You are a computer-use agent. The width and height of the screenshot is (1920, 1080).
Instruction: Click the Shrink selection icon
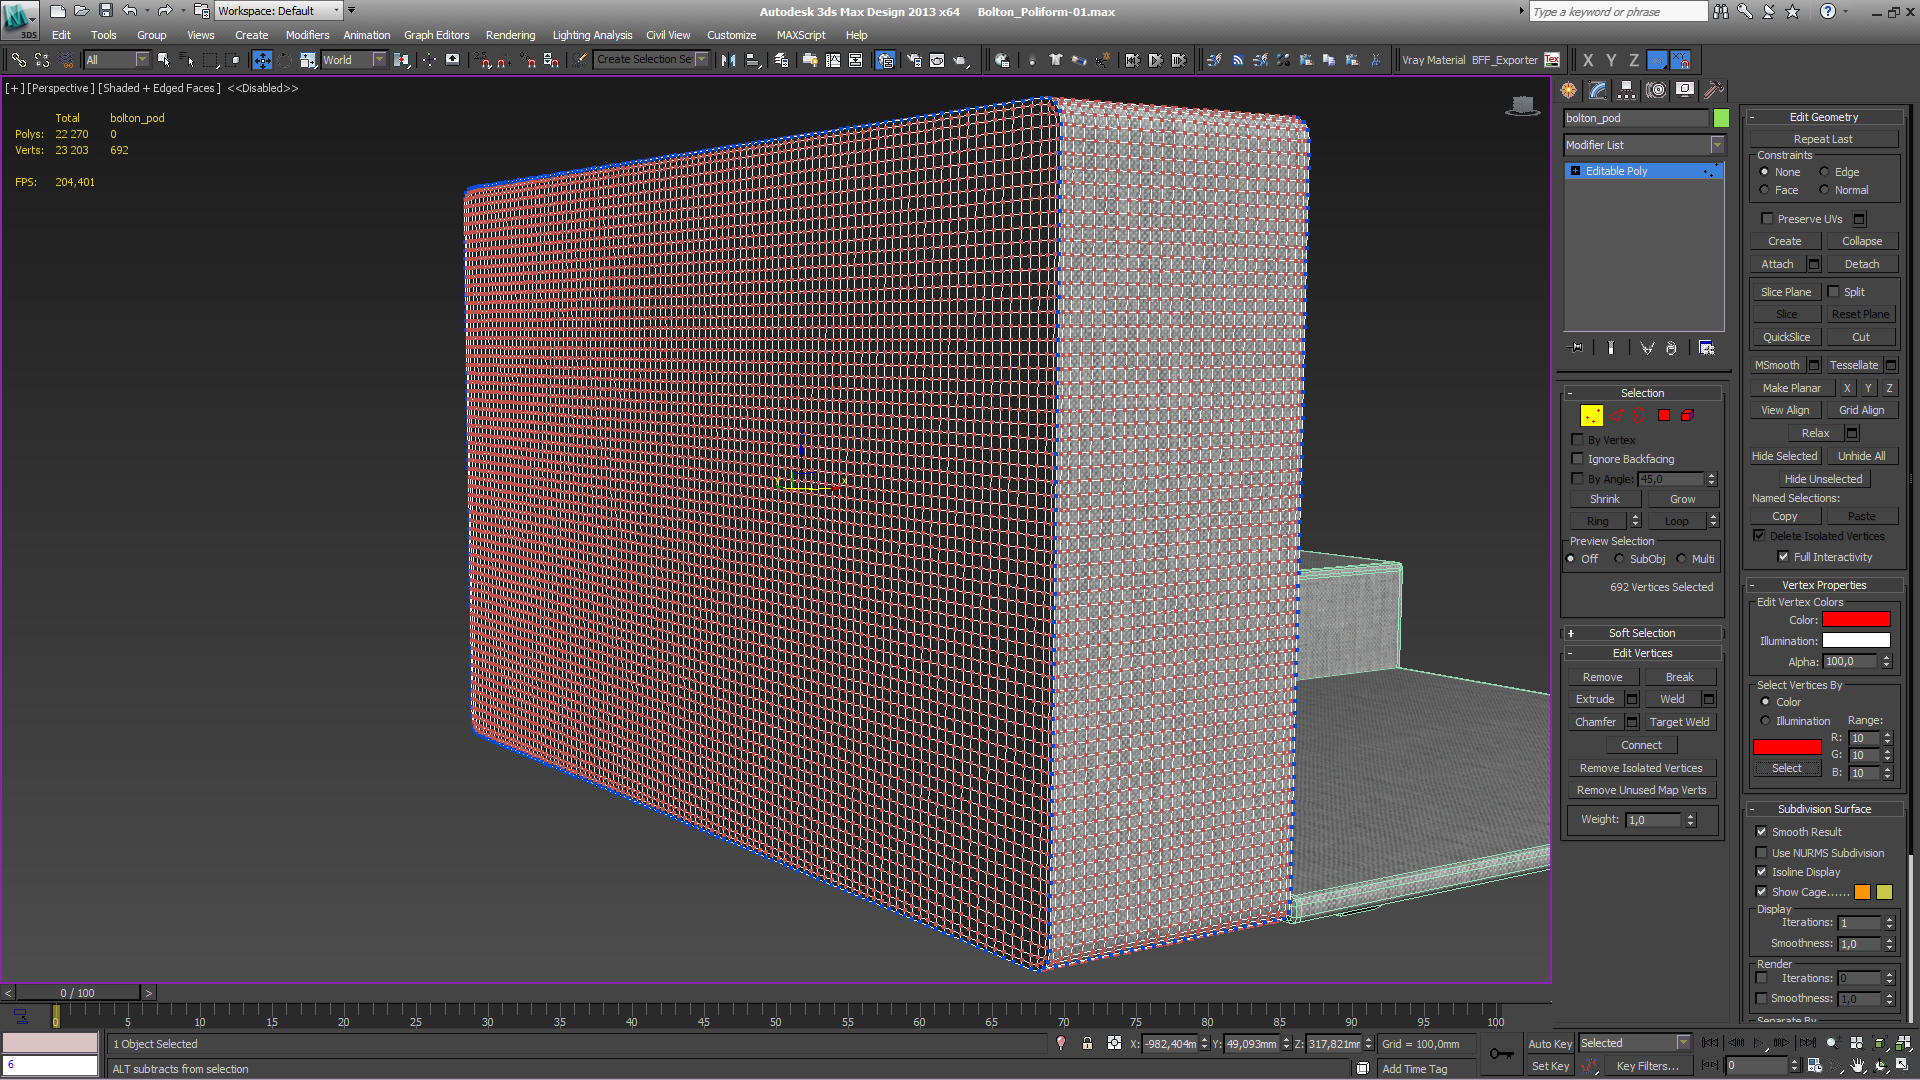point(1605,497)
